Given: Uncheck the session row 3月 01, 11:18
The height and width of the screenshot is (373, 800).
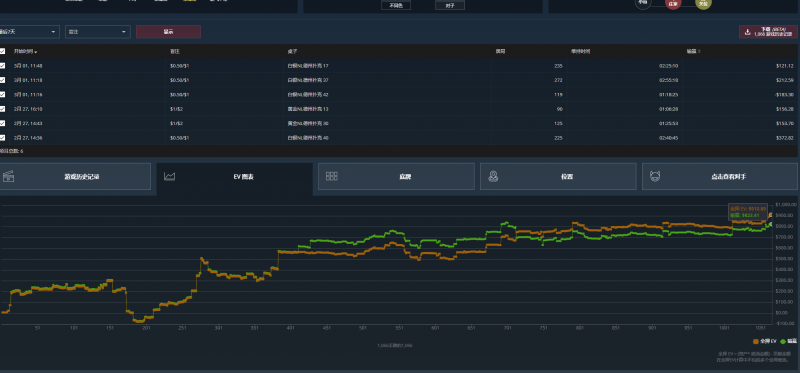Looking at the screenshot, I should click(x=3, y=80).
